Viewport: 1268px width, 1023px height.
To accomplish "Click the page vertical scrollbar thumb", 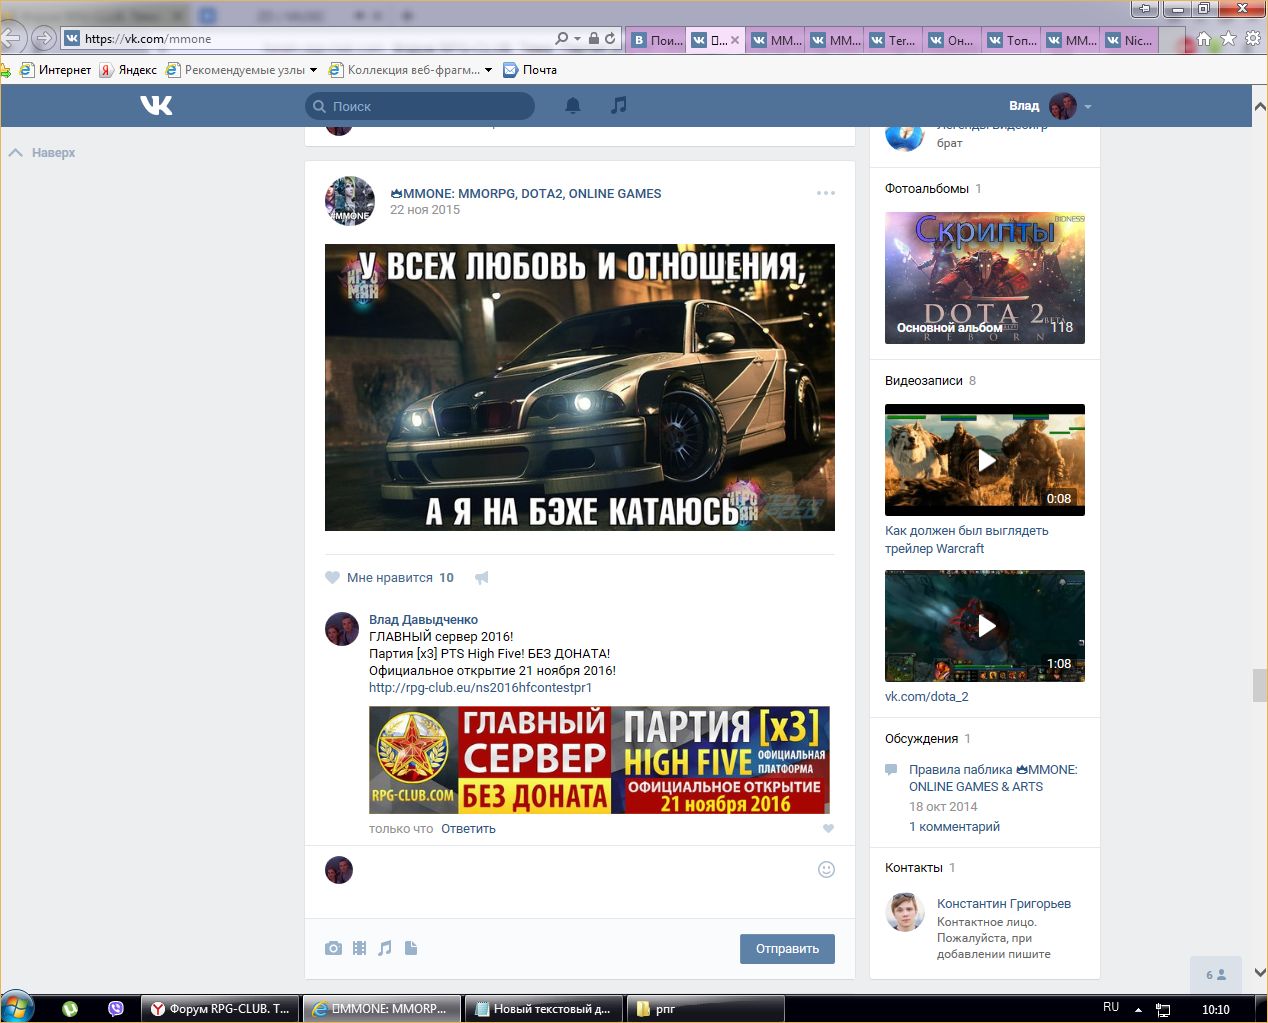I will [1260, 685].
